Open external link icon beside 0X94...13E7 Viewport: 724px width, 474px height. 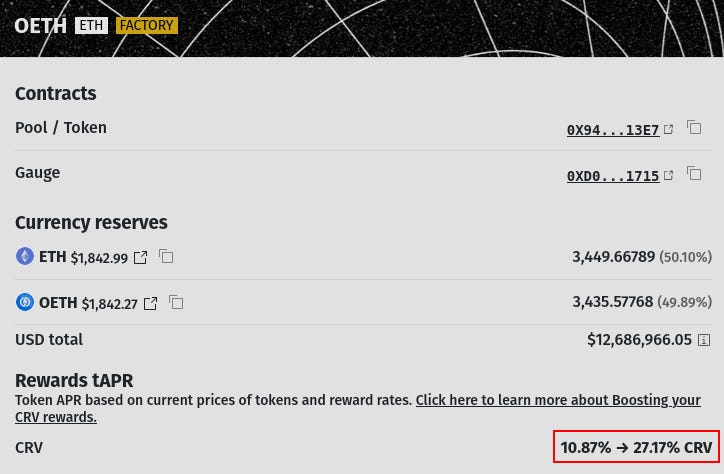coord(669,129)
